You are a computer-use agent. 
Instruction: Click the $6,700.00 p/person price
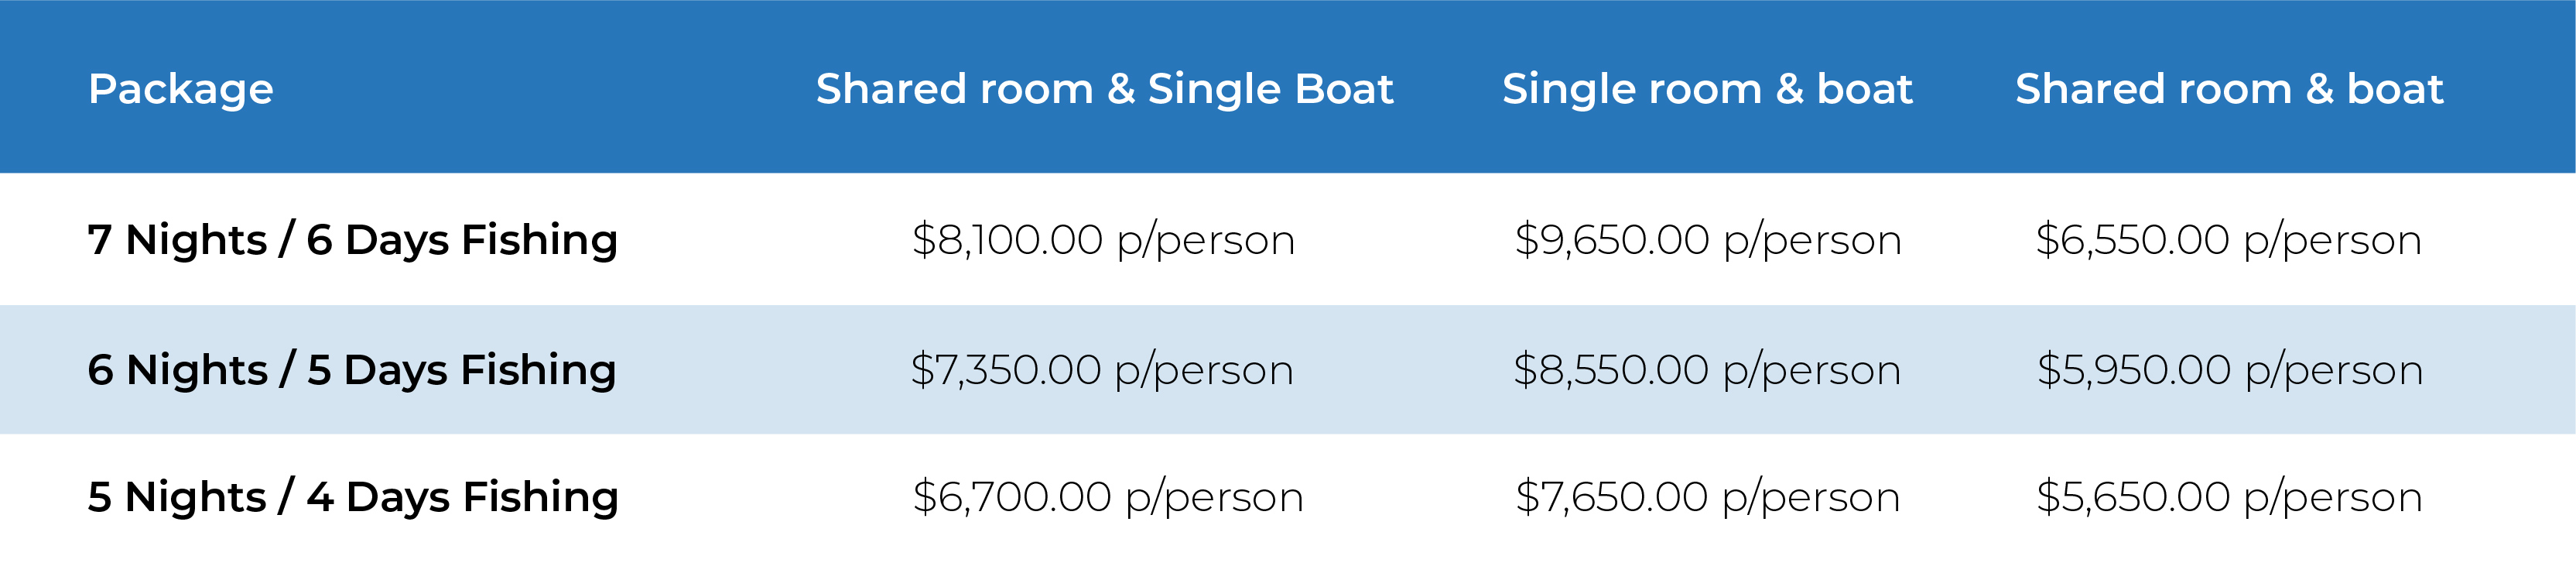(x=1108, y=498)
